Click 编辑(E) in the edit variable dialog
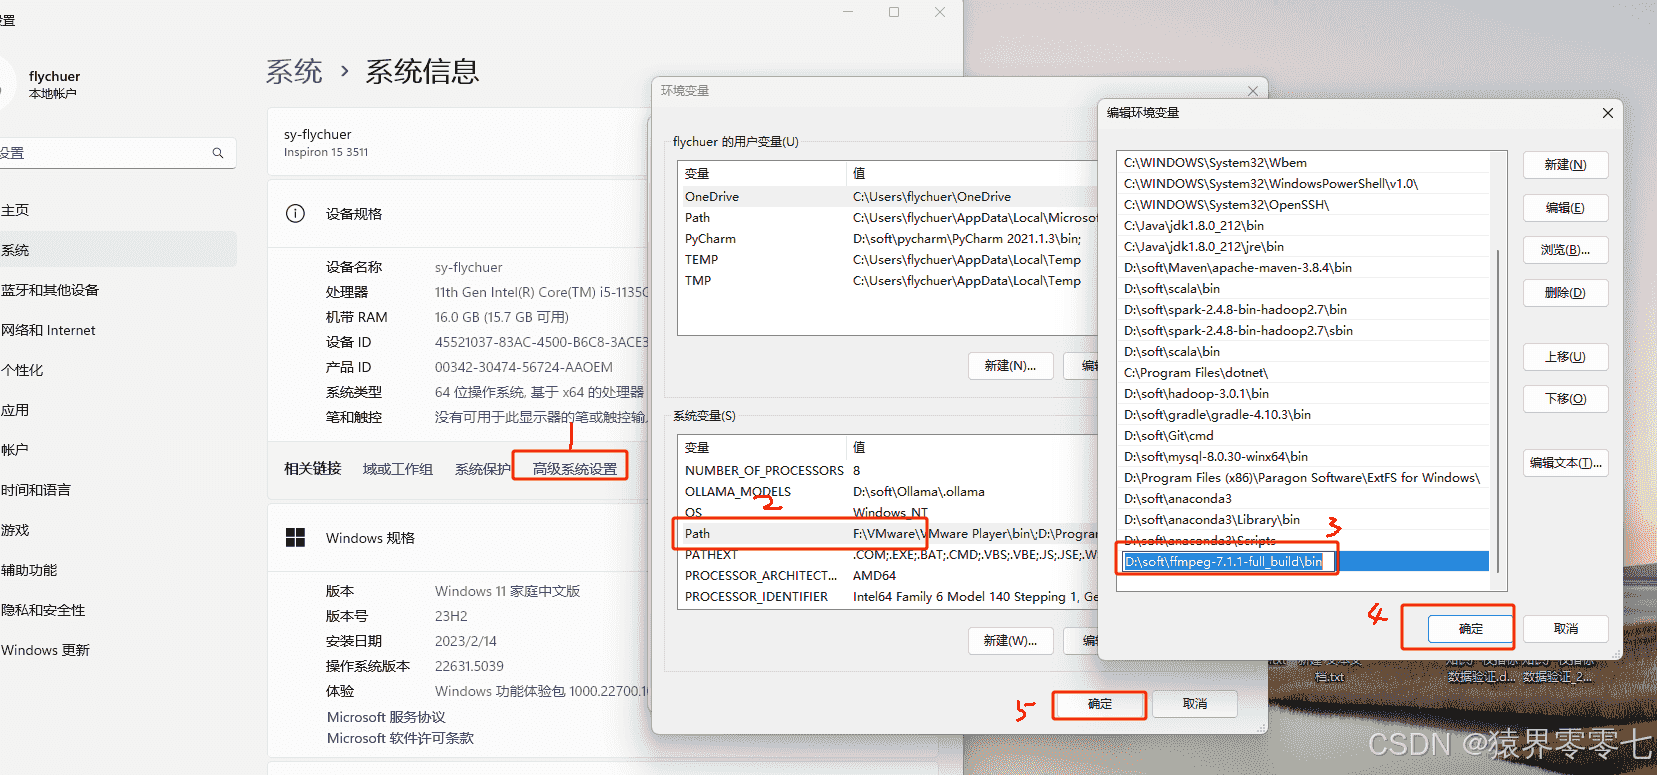 pos(1565,208)
